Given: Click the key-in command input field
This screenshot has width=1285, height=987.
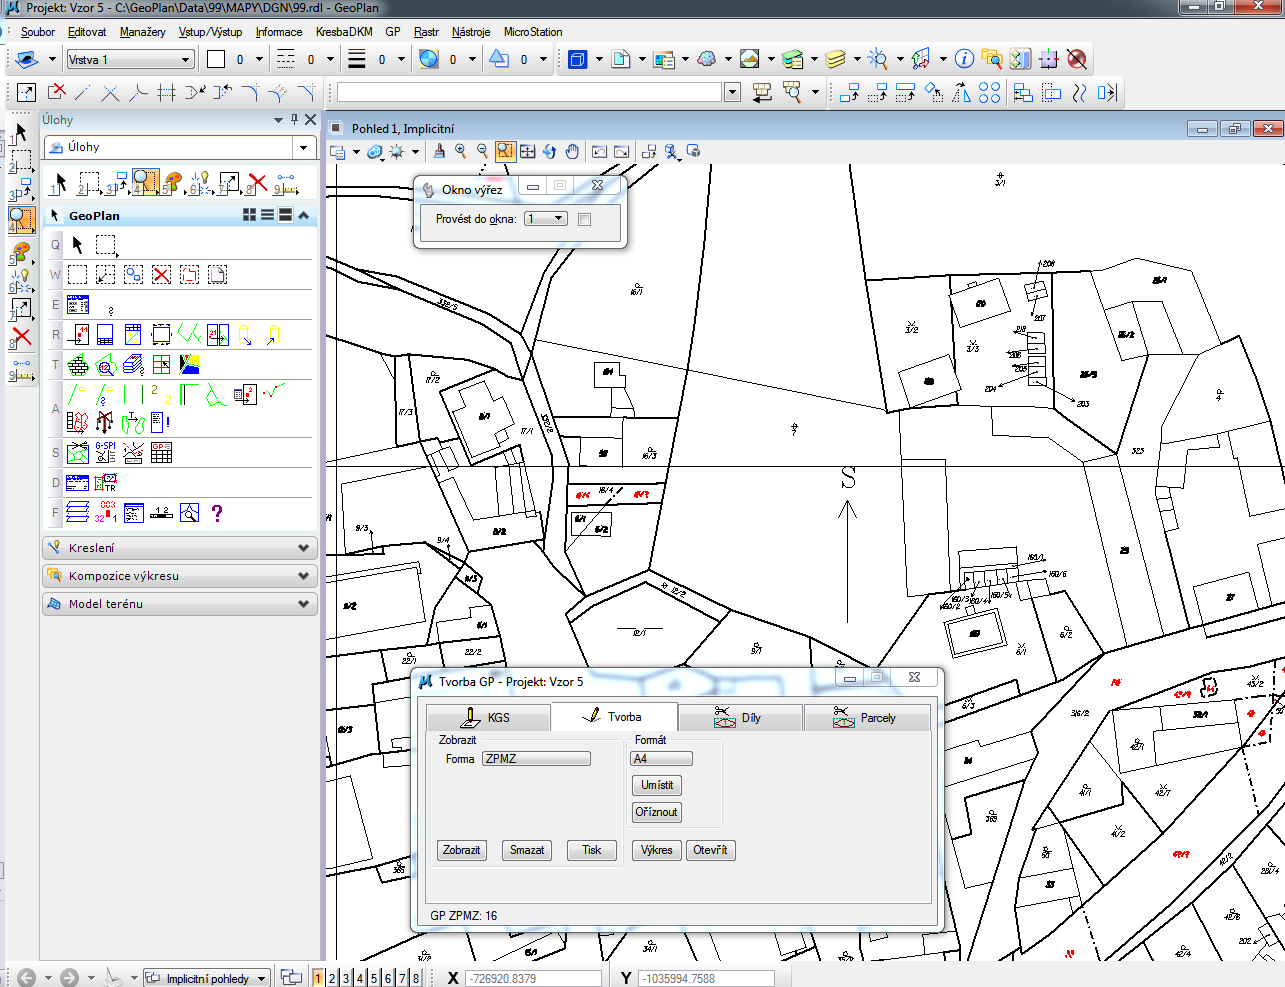Looking at the screenshot, I should click(529, 93).
